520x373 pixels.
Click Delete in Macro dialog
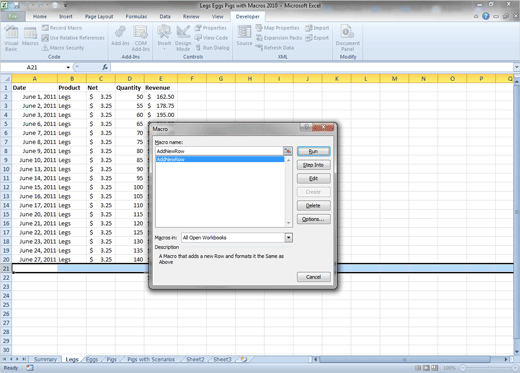coord(313,206)
